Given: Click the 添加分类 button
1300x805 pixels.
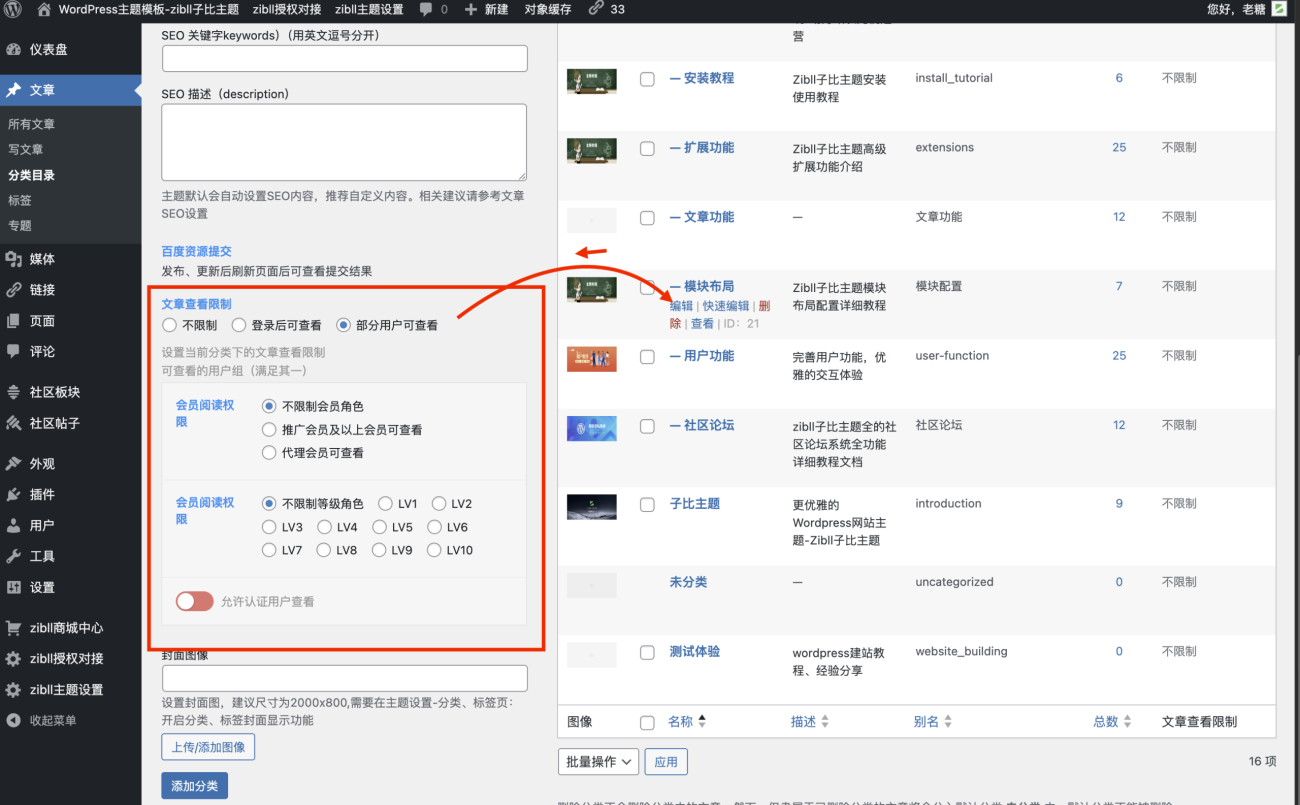Looking at the screenshot, I should coord(194,785).
